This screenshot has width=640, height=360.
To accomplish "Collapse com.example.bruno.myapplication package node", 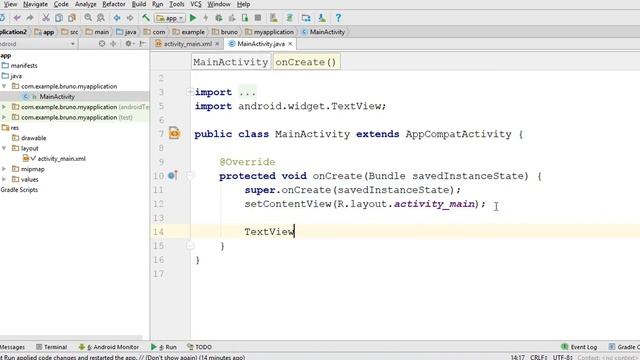I will (x=4, y=86).
